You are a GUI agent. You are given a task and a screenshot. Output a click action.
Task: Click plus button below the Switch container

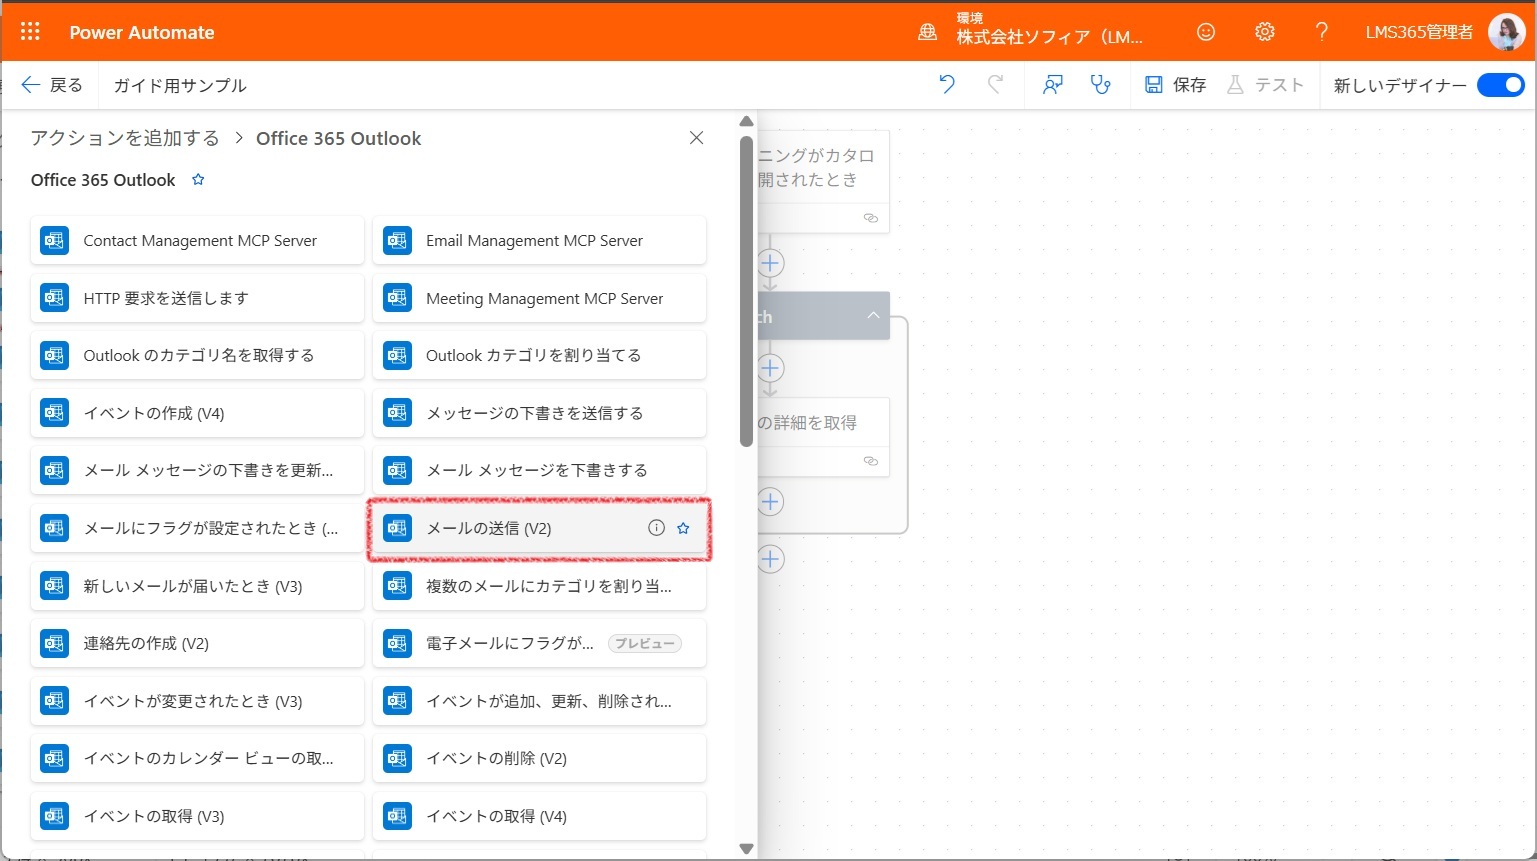pyautogui.click(x=770, y=559)
